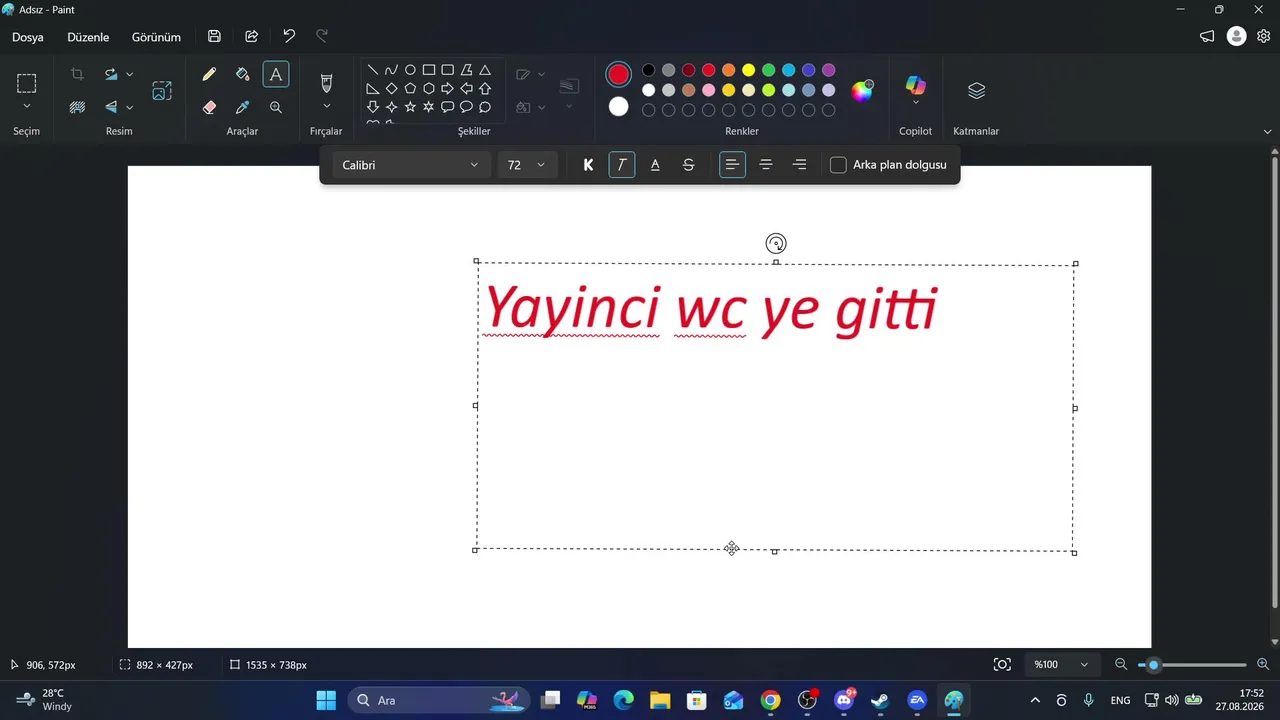Expand the Seçim selection options chevron
The image size is (1280, 720).
coord(27,106)
